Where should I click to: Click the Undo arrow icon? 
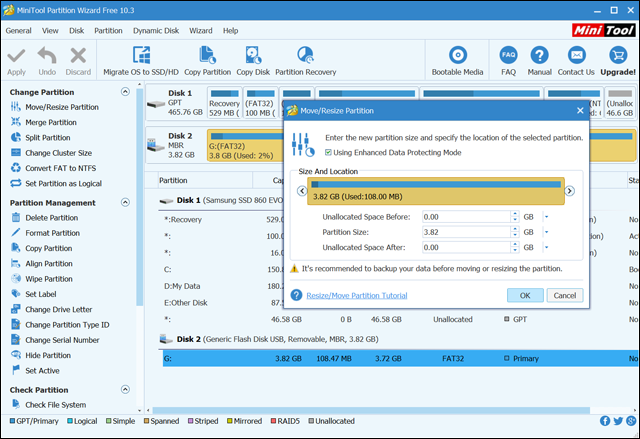(x=47, y=55)
